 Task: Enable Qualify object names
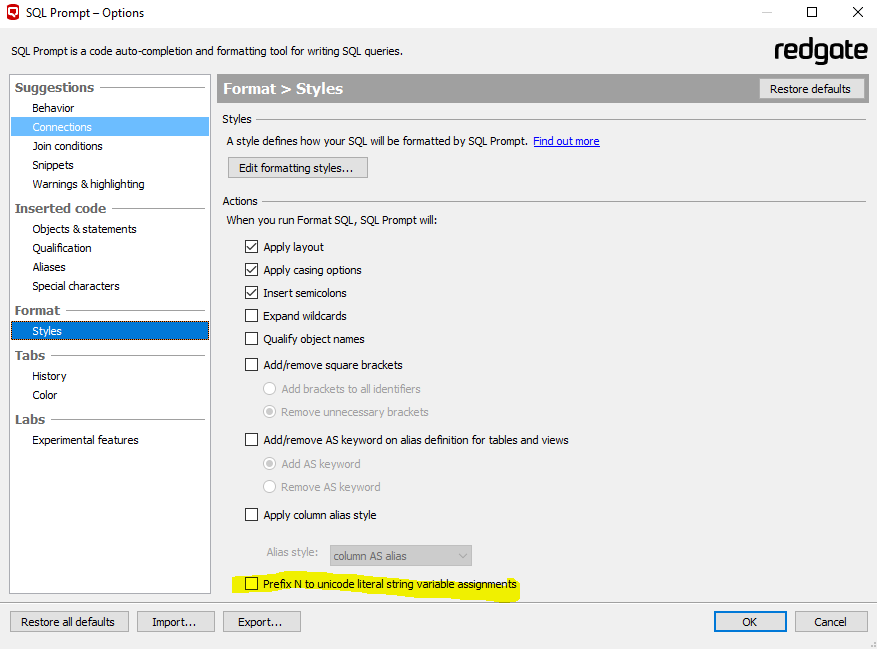[252, 338]
